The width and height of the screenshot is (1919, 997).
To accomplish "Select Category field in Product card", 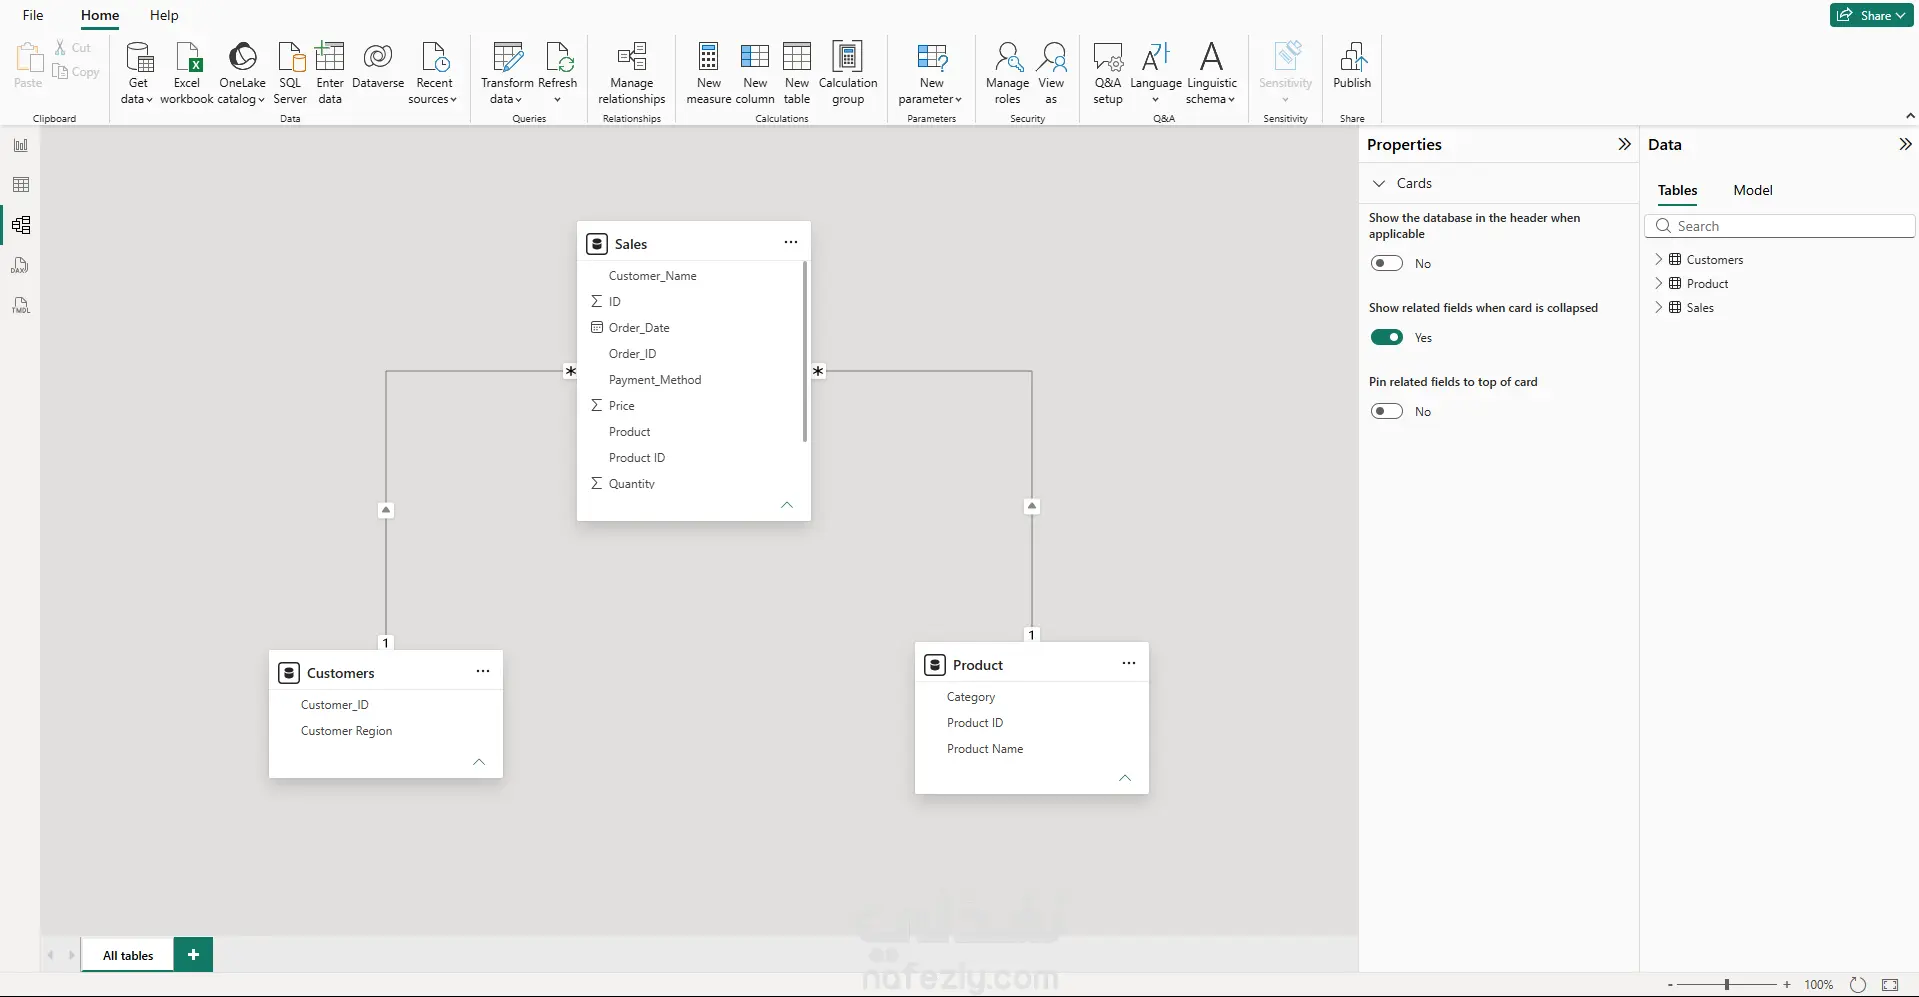I will [971, 697].
